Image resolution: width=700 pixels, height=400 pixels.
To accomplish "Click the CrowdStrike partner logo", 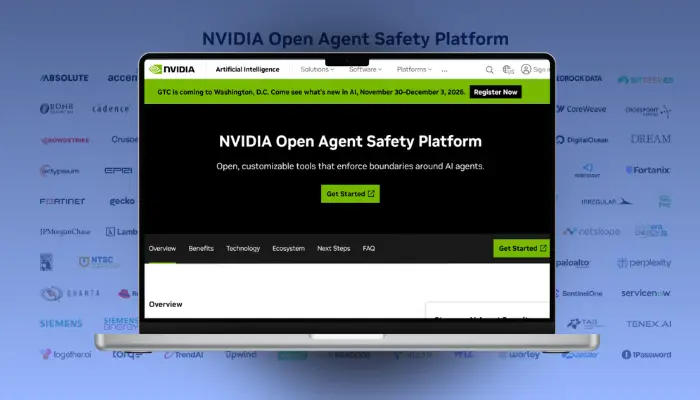I will 65,140.
